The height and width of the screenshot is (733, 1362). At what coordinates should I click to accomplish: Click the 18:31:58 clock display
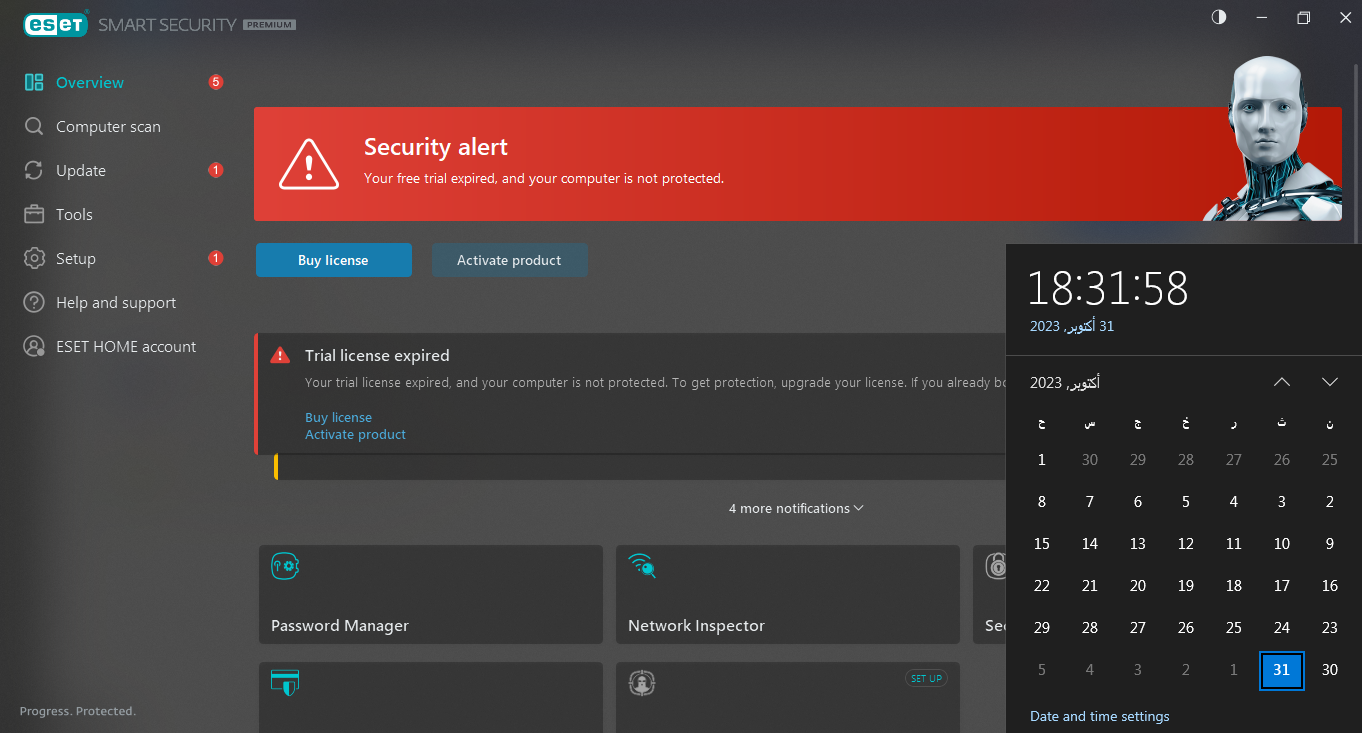pyautogui.click(x=1108, y=289)
